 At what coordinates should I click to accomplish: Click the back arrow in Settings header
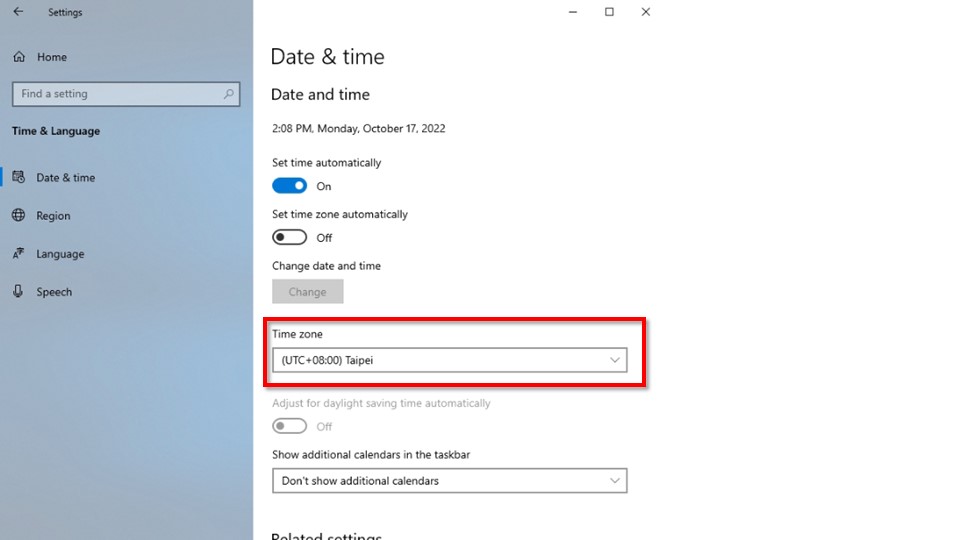(x=18, y=13)
